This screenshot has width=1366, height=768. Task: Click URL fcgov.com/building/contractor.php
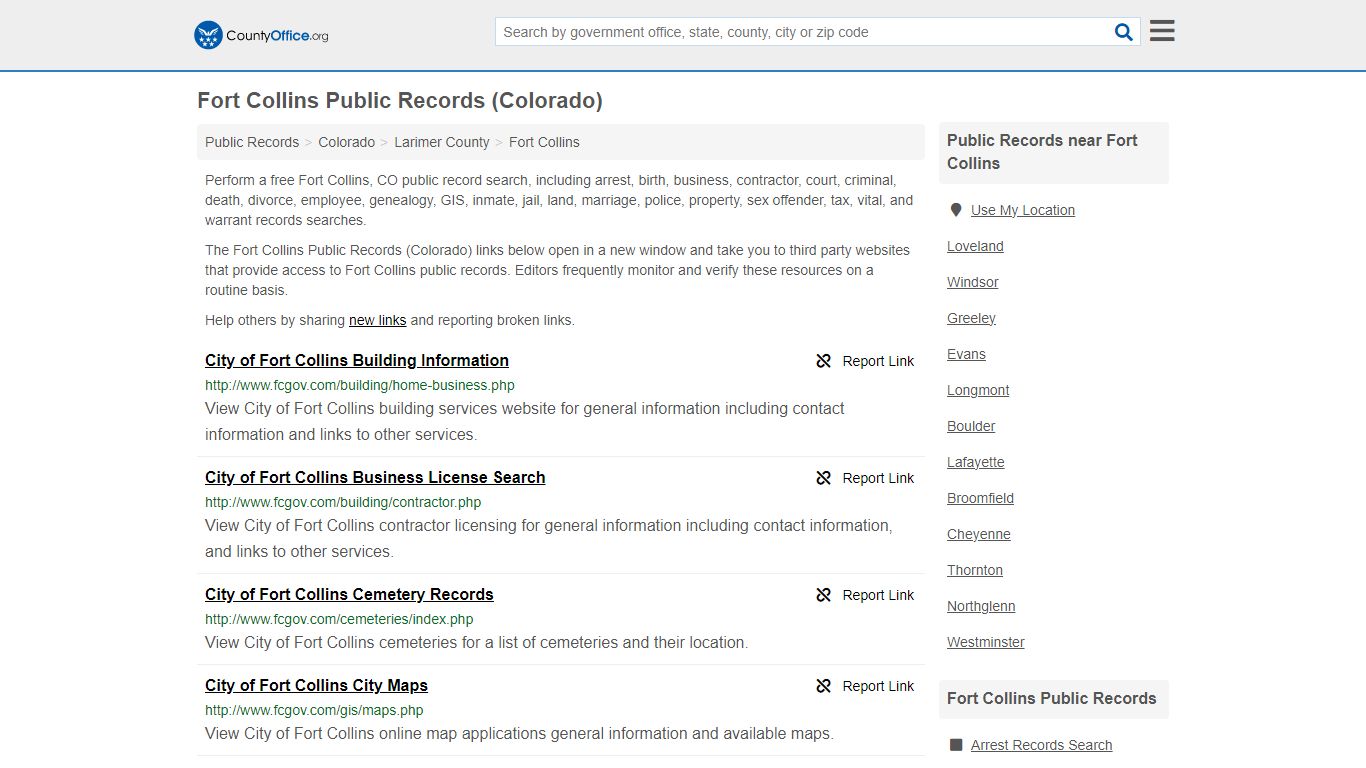(343, 502)
